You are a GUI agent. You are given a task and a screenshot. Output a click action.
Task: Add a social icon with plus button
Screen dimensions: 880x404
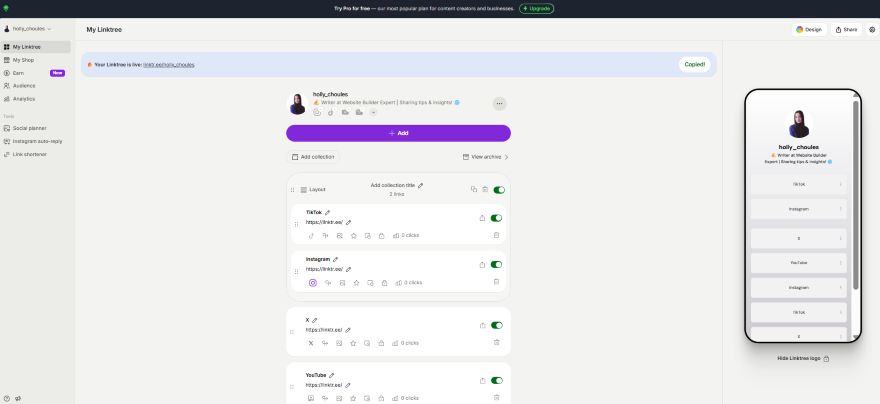coord(373,112)
